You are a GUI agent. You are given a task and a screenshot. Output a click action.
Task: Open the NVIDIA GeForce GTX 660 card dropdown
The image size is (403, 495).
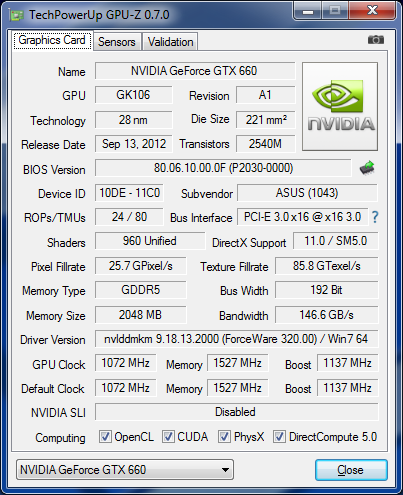tap(125, 470)
